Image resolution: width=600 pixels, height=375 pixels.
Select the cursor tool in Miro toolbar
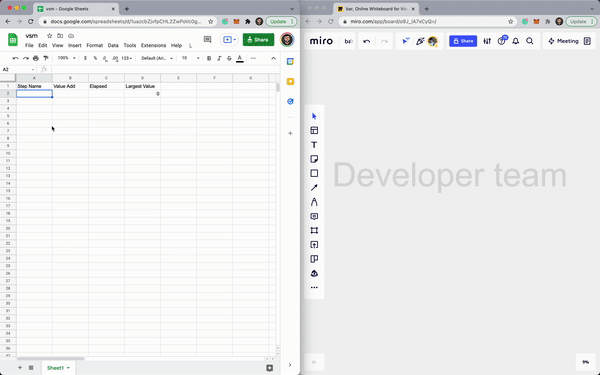pyautogui.click(x=314, y=116)
